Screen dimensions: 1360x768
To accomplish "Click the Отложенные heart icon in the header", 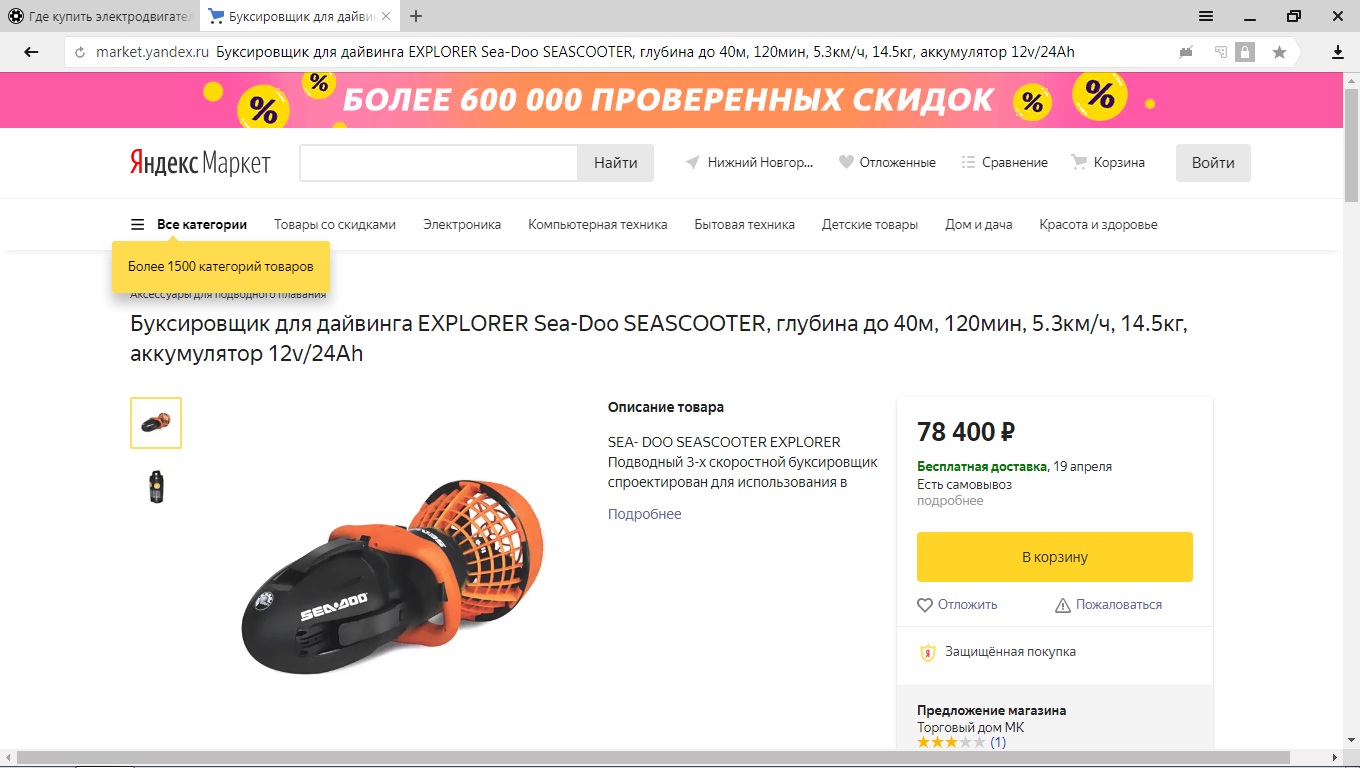I will [x=846, y=162].
